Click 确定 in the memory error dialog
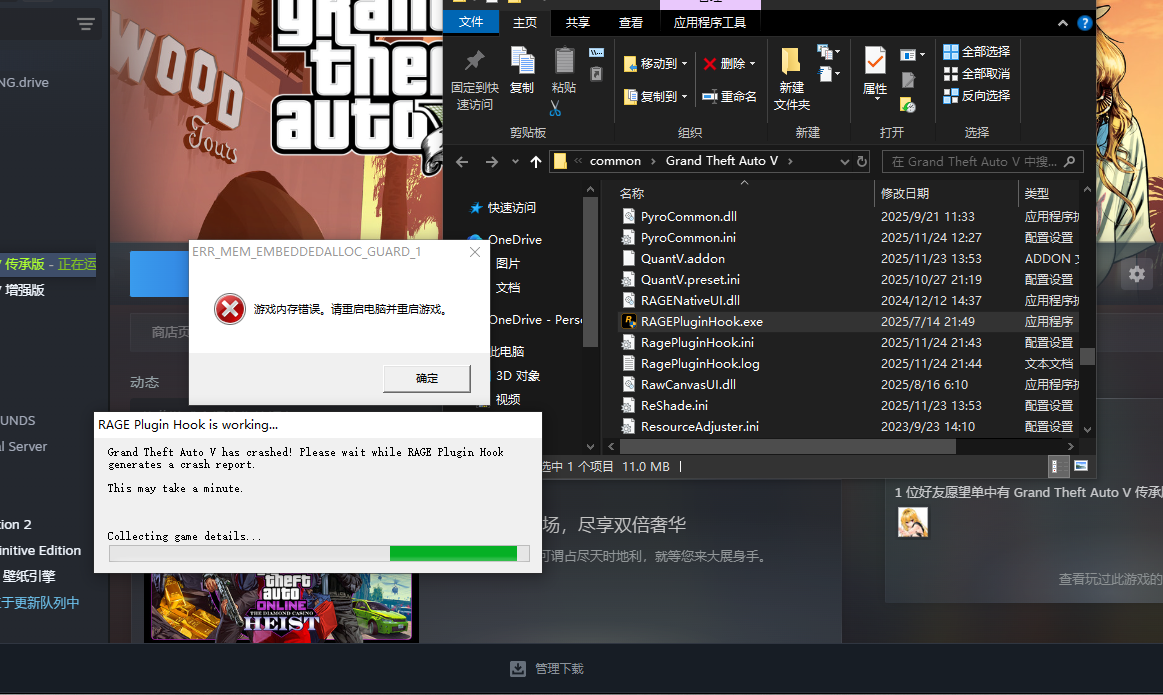1163x695 pixels. 427,378
